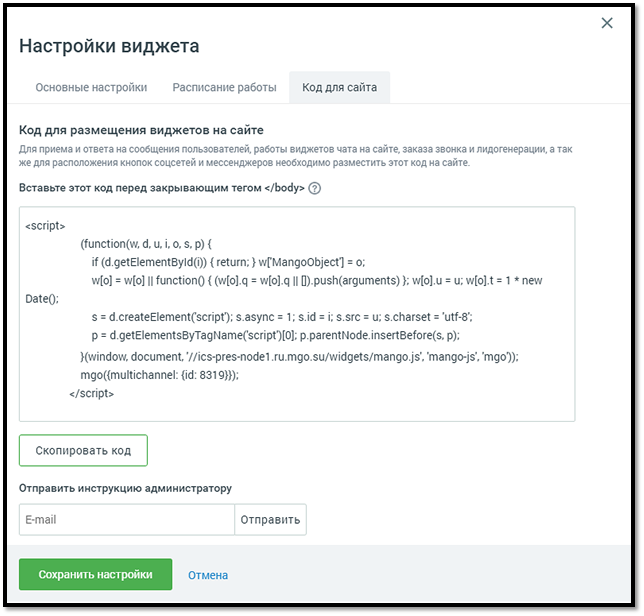
Task: Click the if (d.getElementById(i)) line
Action: coord(228,262)
